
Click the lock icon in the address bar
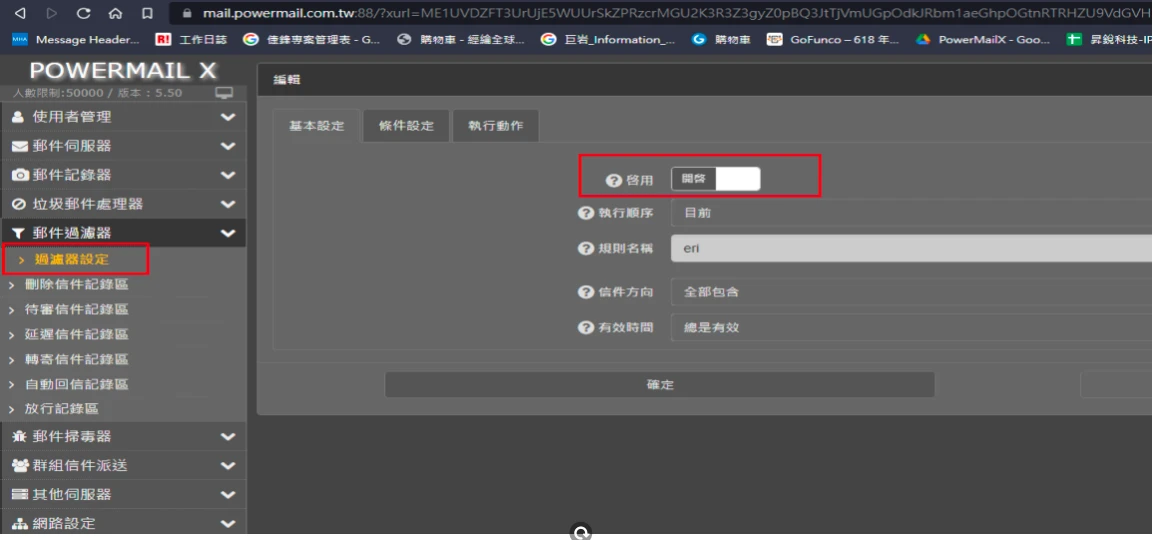pos(187,13)
